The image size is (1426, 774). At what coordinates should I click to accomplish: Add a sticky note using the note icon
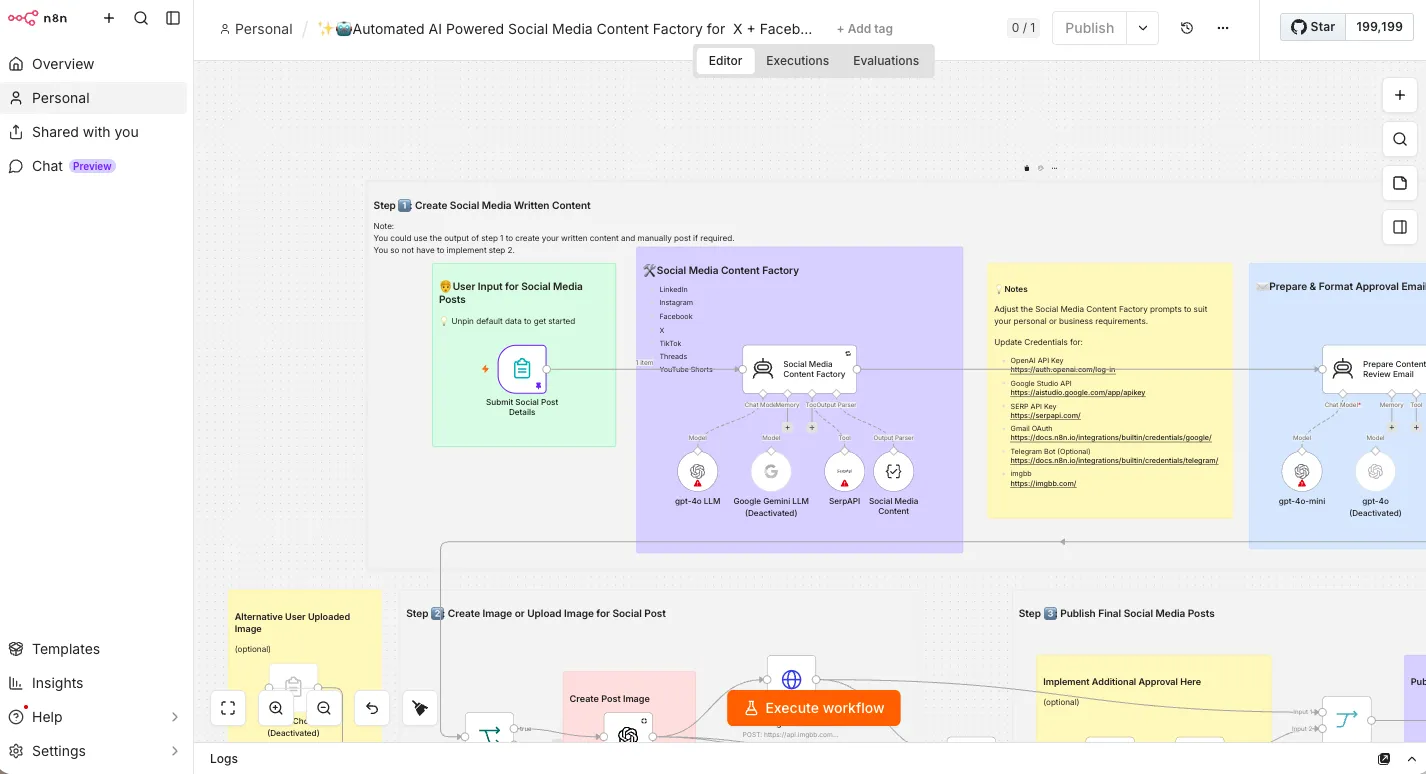(1400, 183)
